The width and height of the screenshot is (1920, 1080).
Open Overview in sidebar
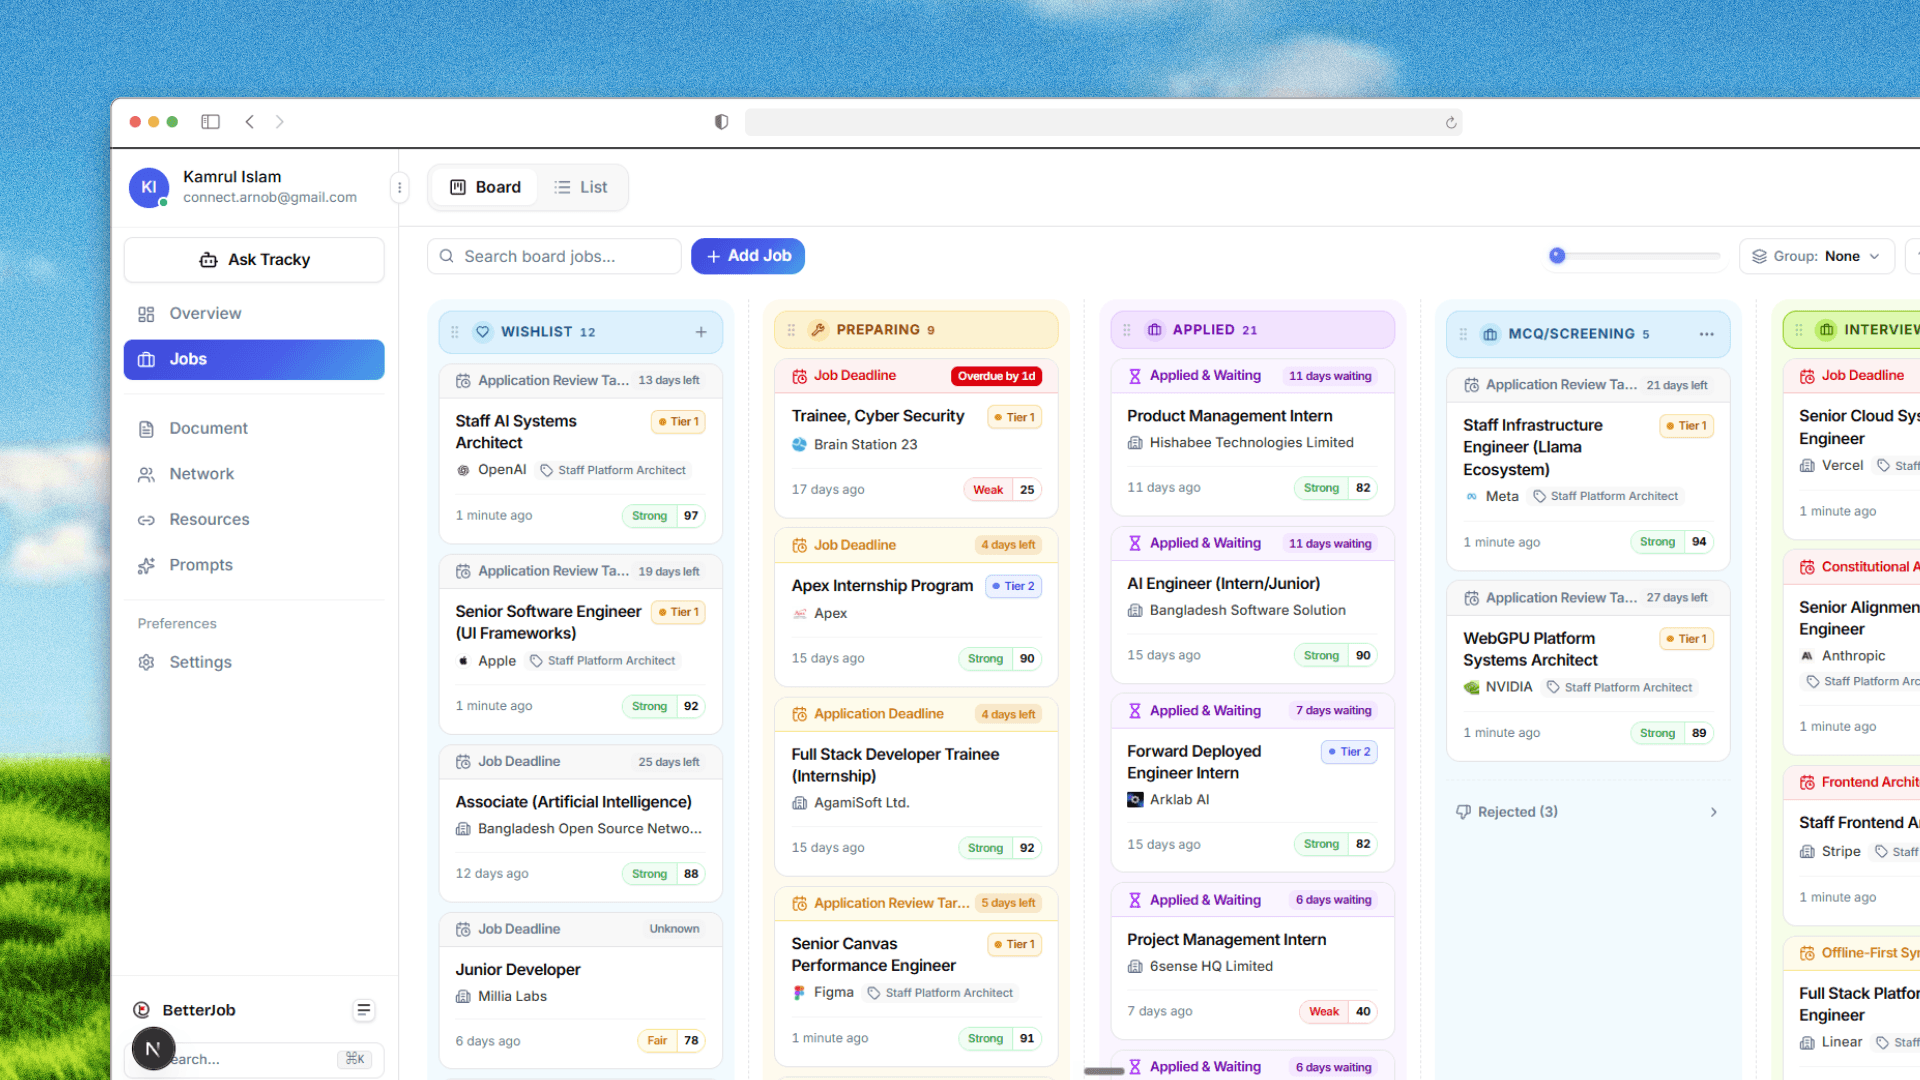254,314
